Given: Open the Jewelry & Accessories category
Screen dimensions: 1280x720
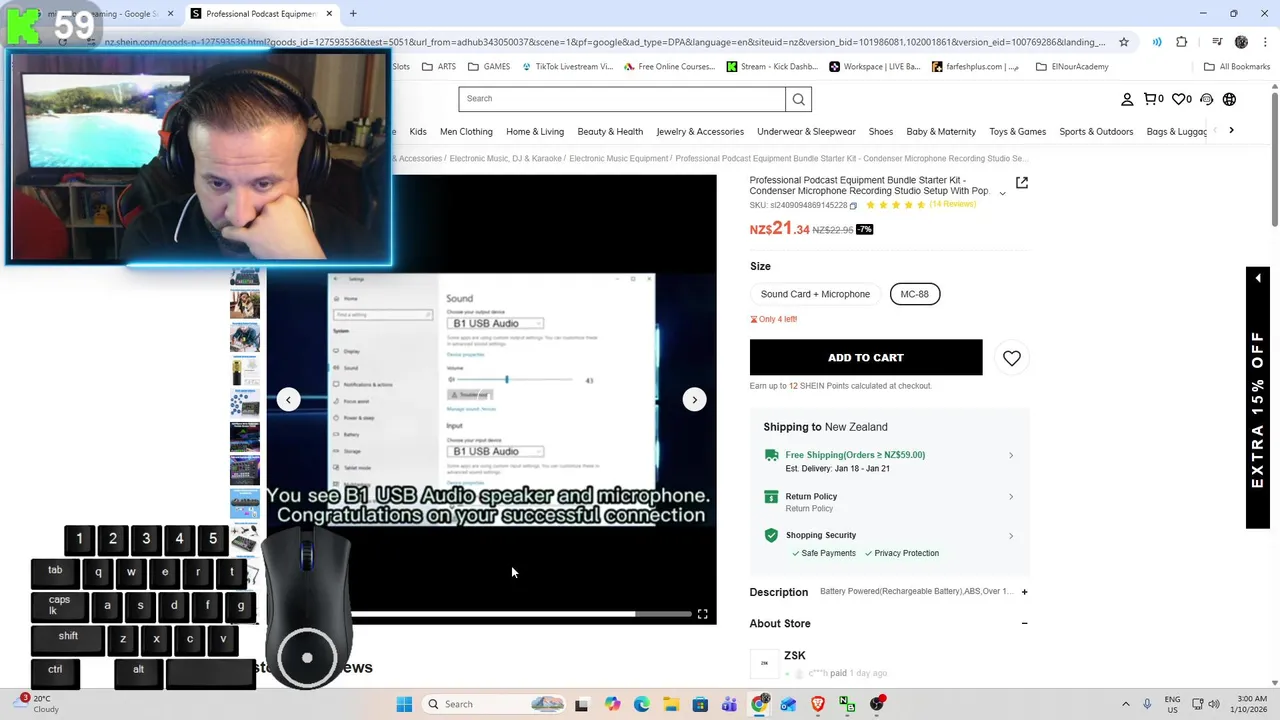Looking at the screenshot, I should [x=700, y=132].
